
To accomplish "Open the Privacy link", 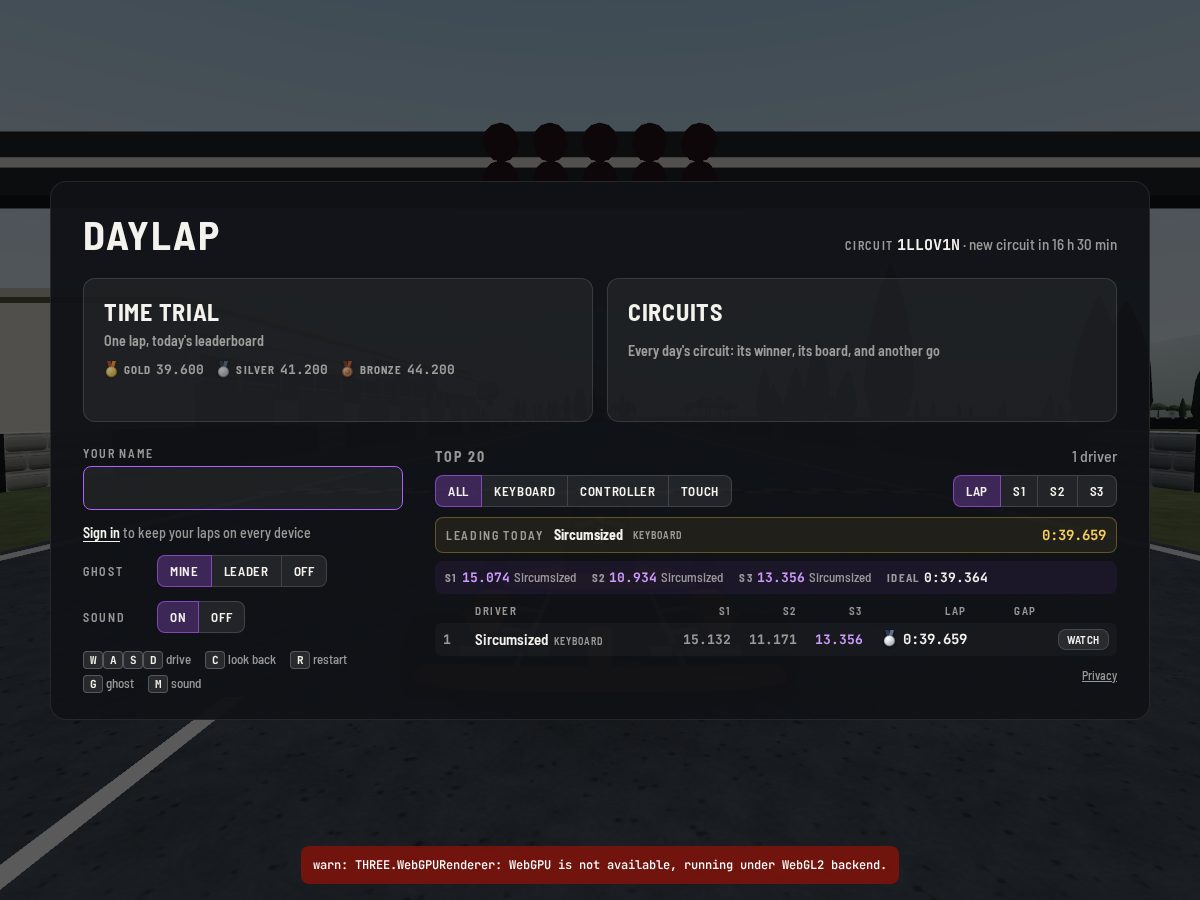I will (x=1099, y=676).
